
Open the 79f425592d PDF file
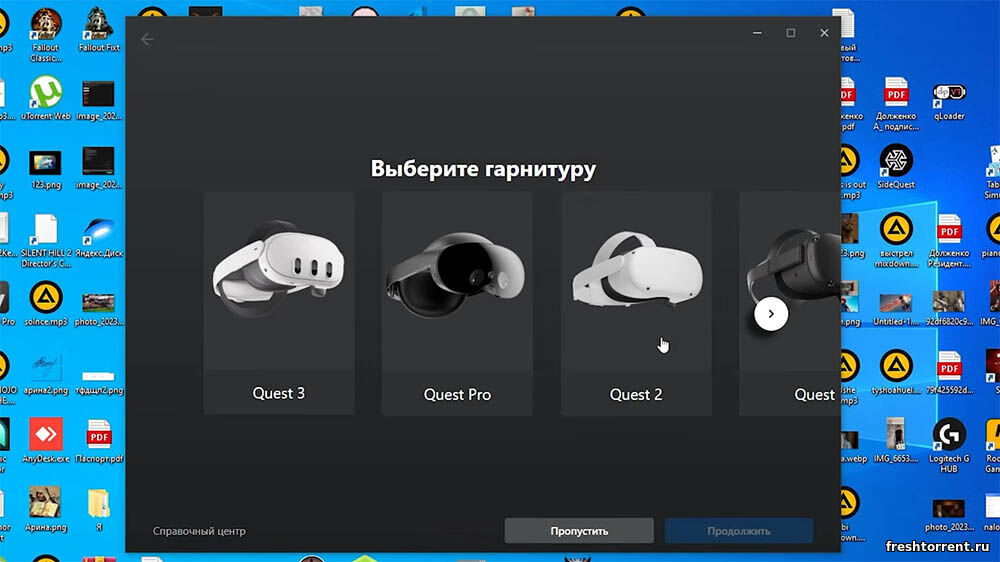pyautogui.click(x=949, y=373)
